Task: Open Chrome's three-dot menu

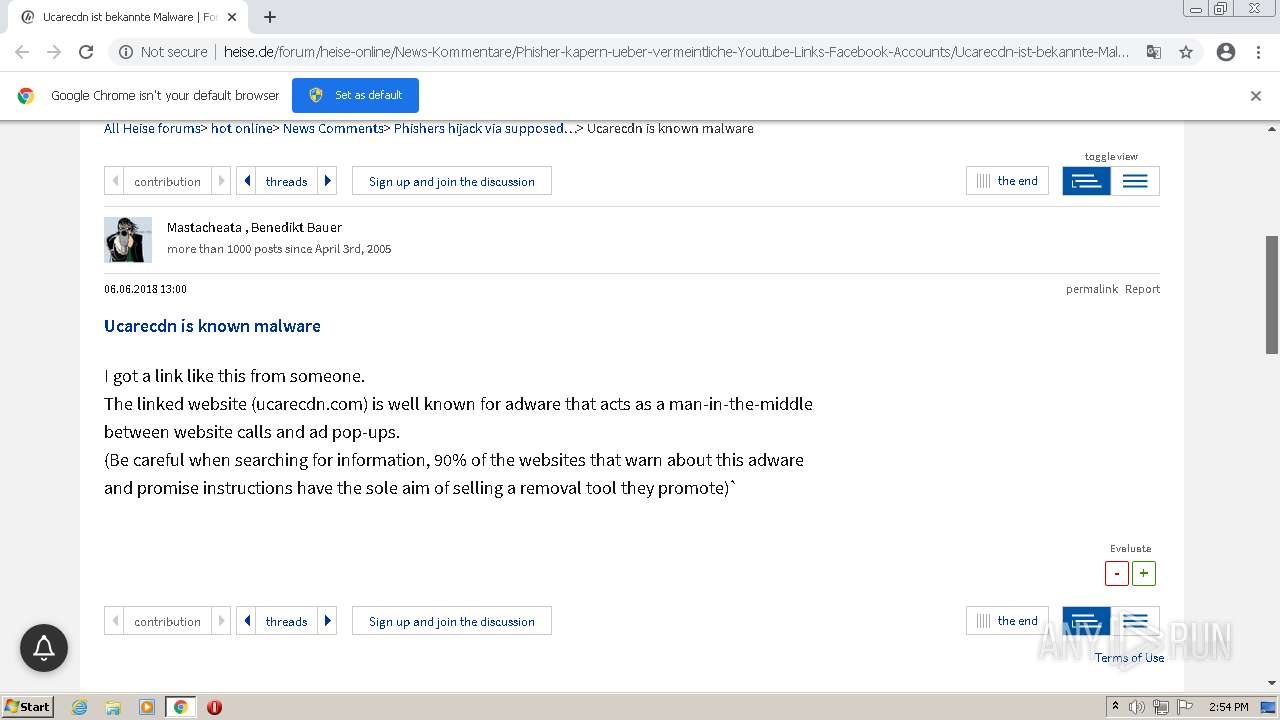Action: pyautogui.click(x=1259, y=52)
